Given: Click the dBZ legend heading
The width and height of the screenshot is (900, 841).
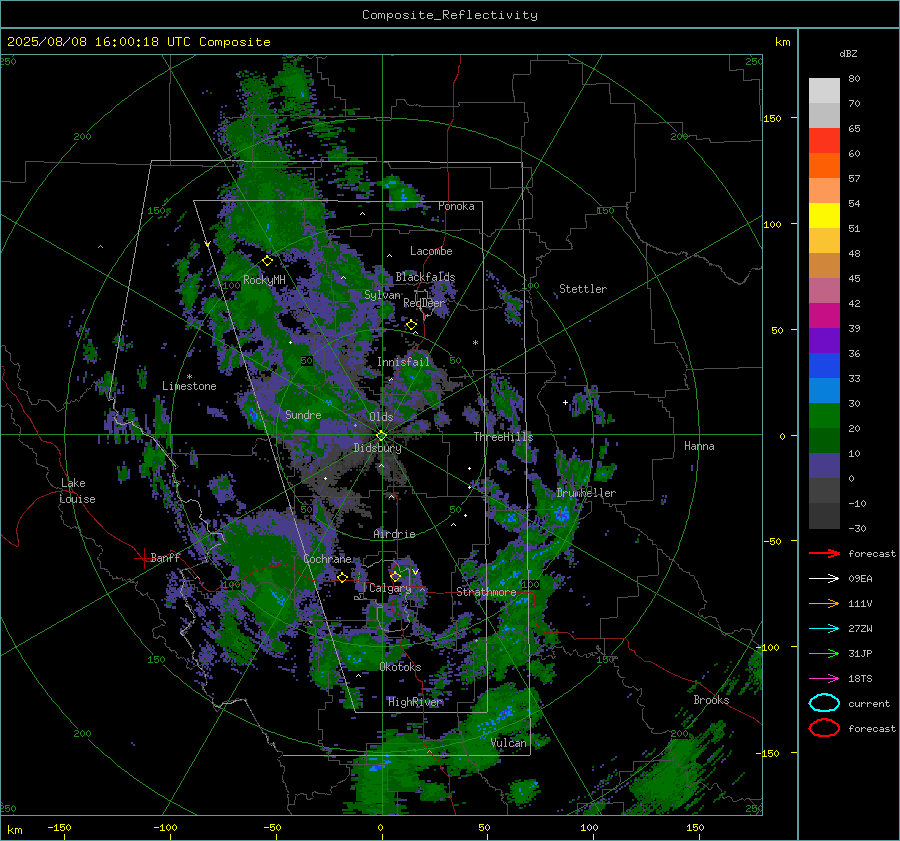Looking at the screenshot, I should click(848, 53).
